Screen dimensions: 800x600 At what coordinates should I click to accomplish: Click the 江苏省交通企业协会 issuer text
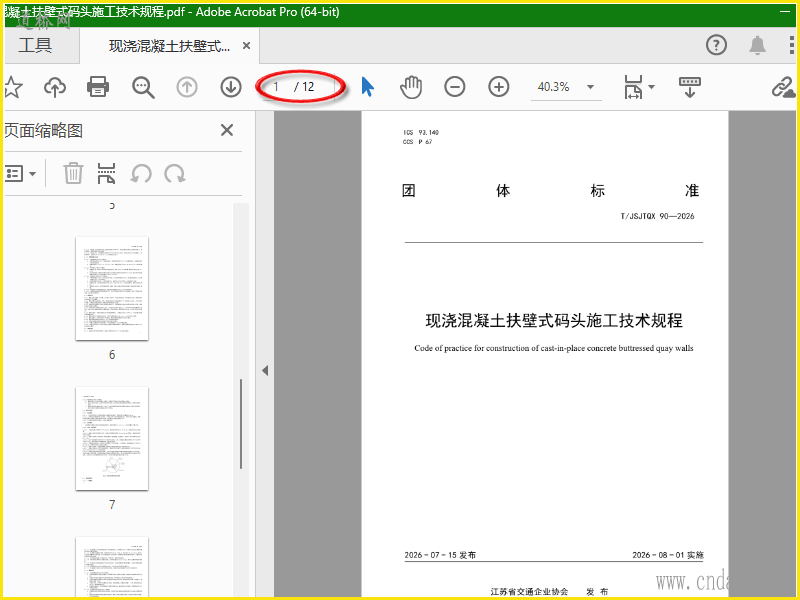[529, 592]
